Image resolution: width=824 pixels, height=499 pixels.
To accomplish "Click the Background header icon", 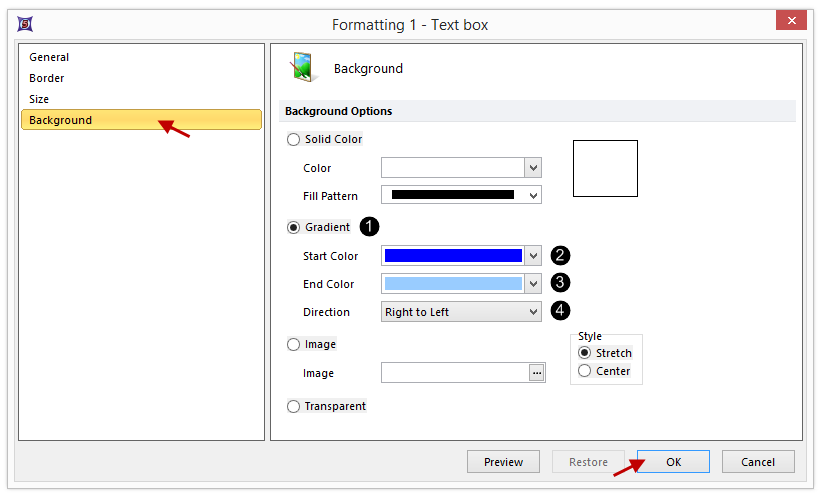I will pos(302,67).
